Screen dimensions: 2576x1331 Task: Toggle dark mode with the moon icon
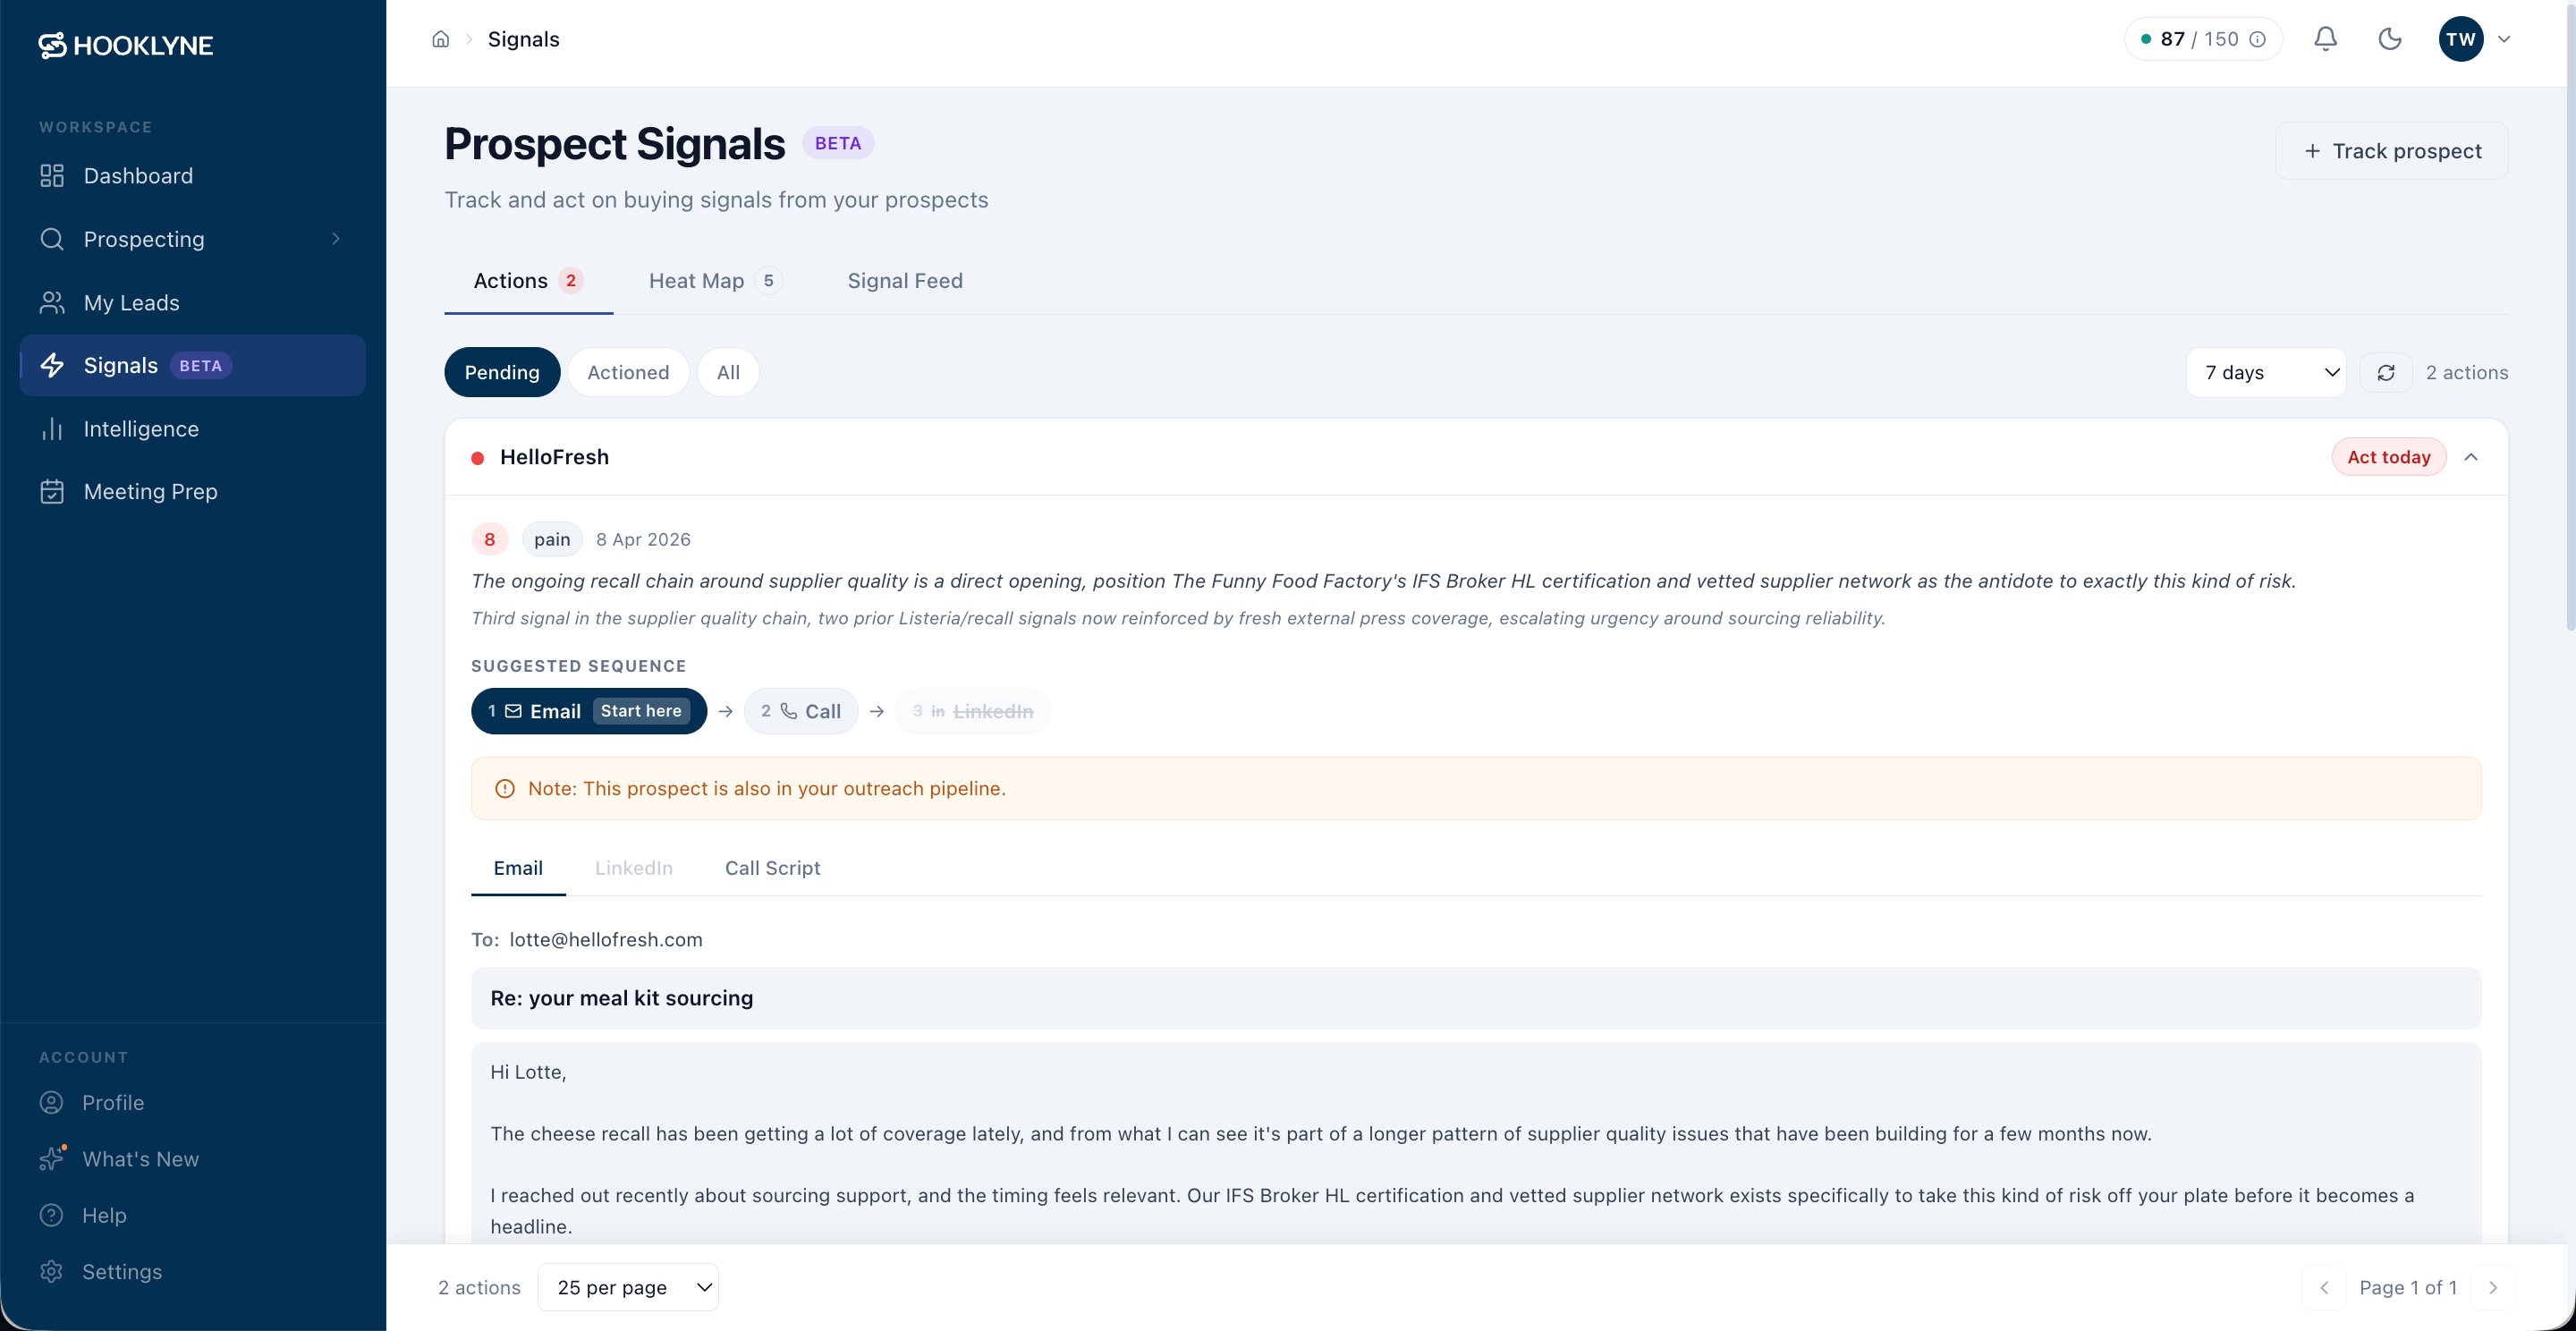click(x=2389, y=38)
